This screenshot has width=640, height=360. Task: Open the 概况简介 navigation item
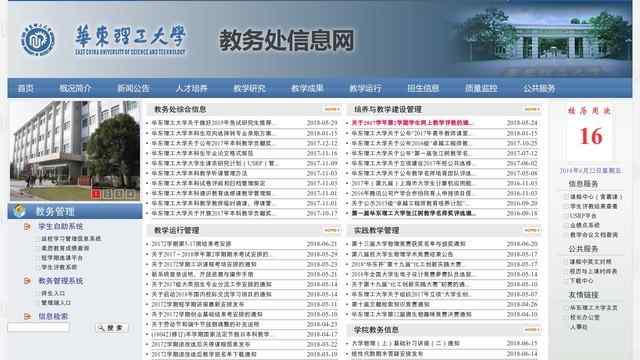point(76,88)
